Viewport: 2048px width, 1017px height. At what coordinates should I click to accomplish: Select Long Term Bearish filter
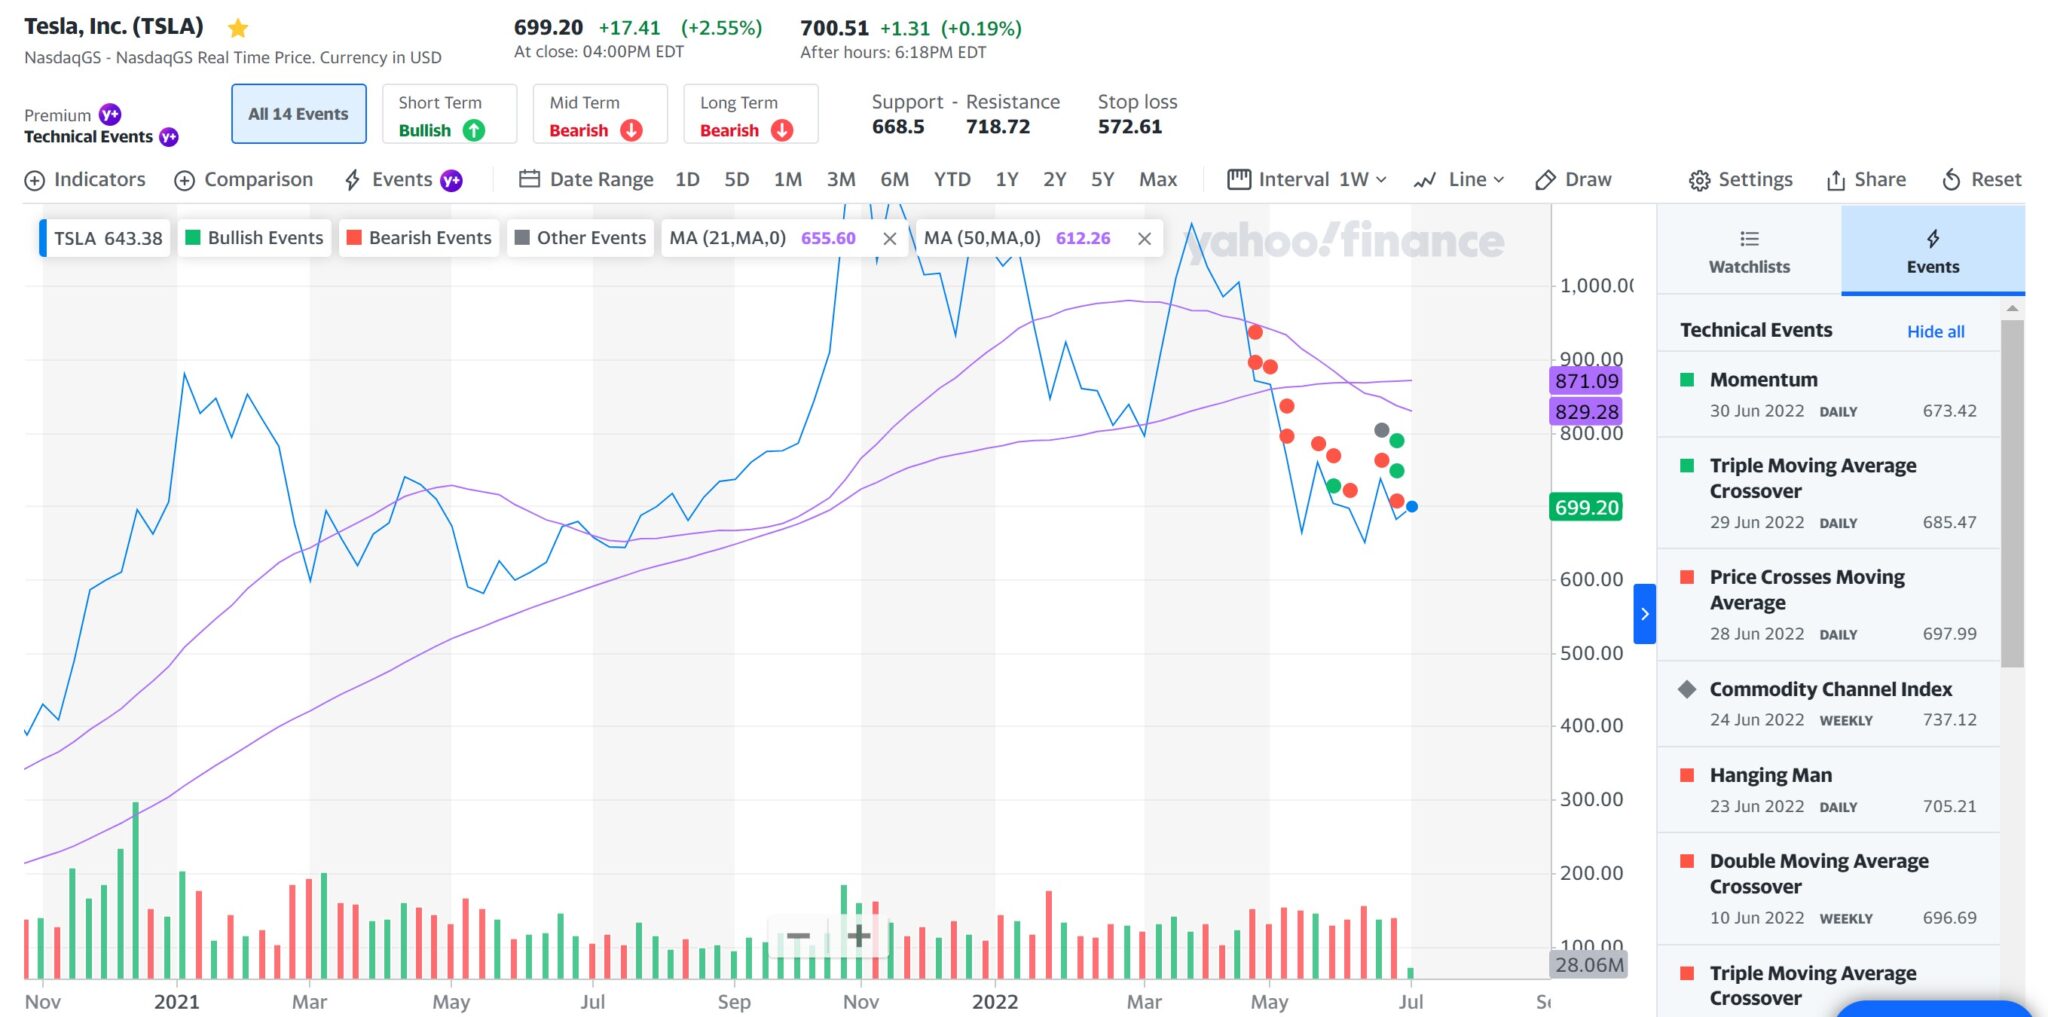coord(750,114)
